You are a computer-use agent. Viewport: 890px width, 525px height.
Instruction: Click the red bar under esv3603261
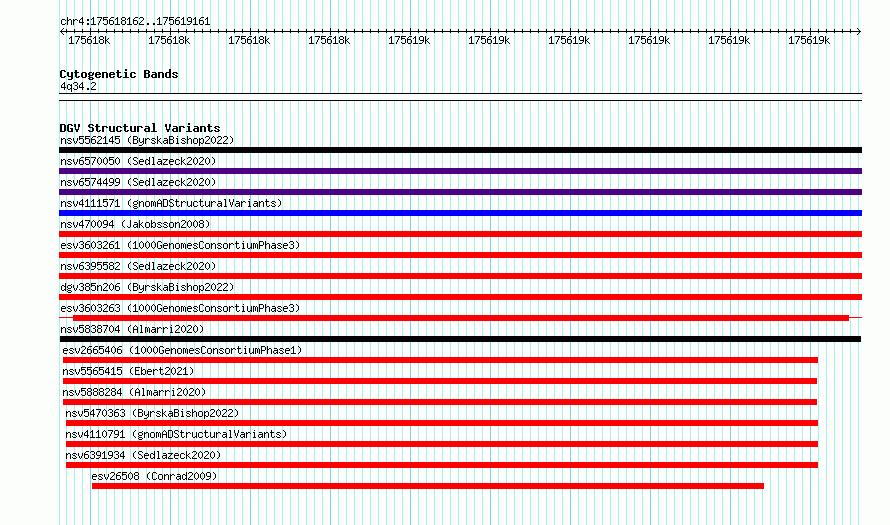point(460,255)
